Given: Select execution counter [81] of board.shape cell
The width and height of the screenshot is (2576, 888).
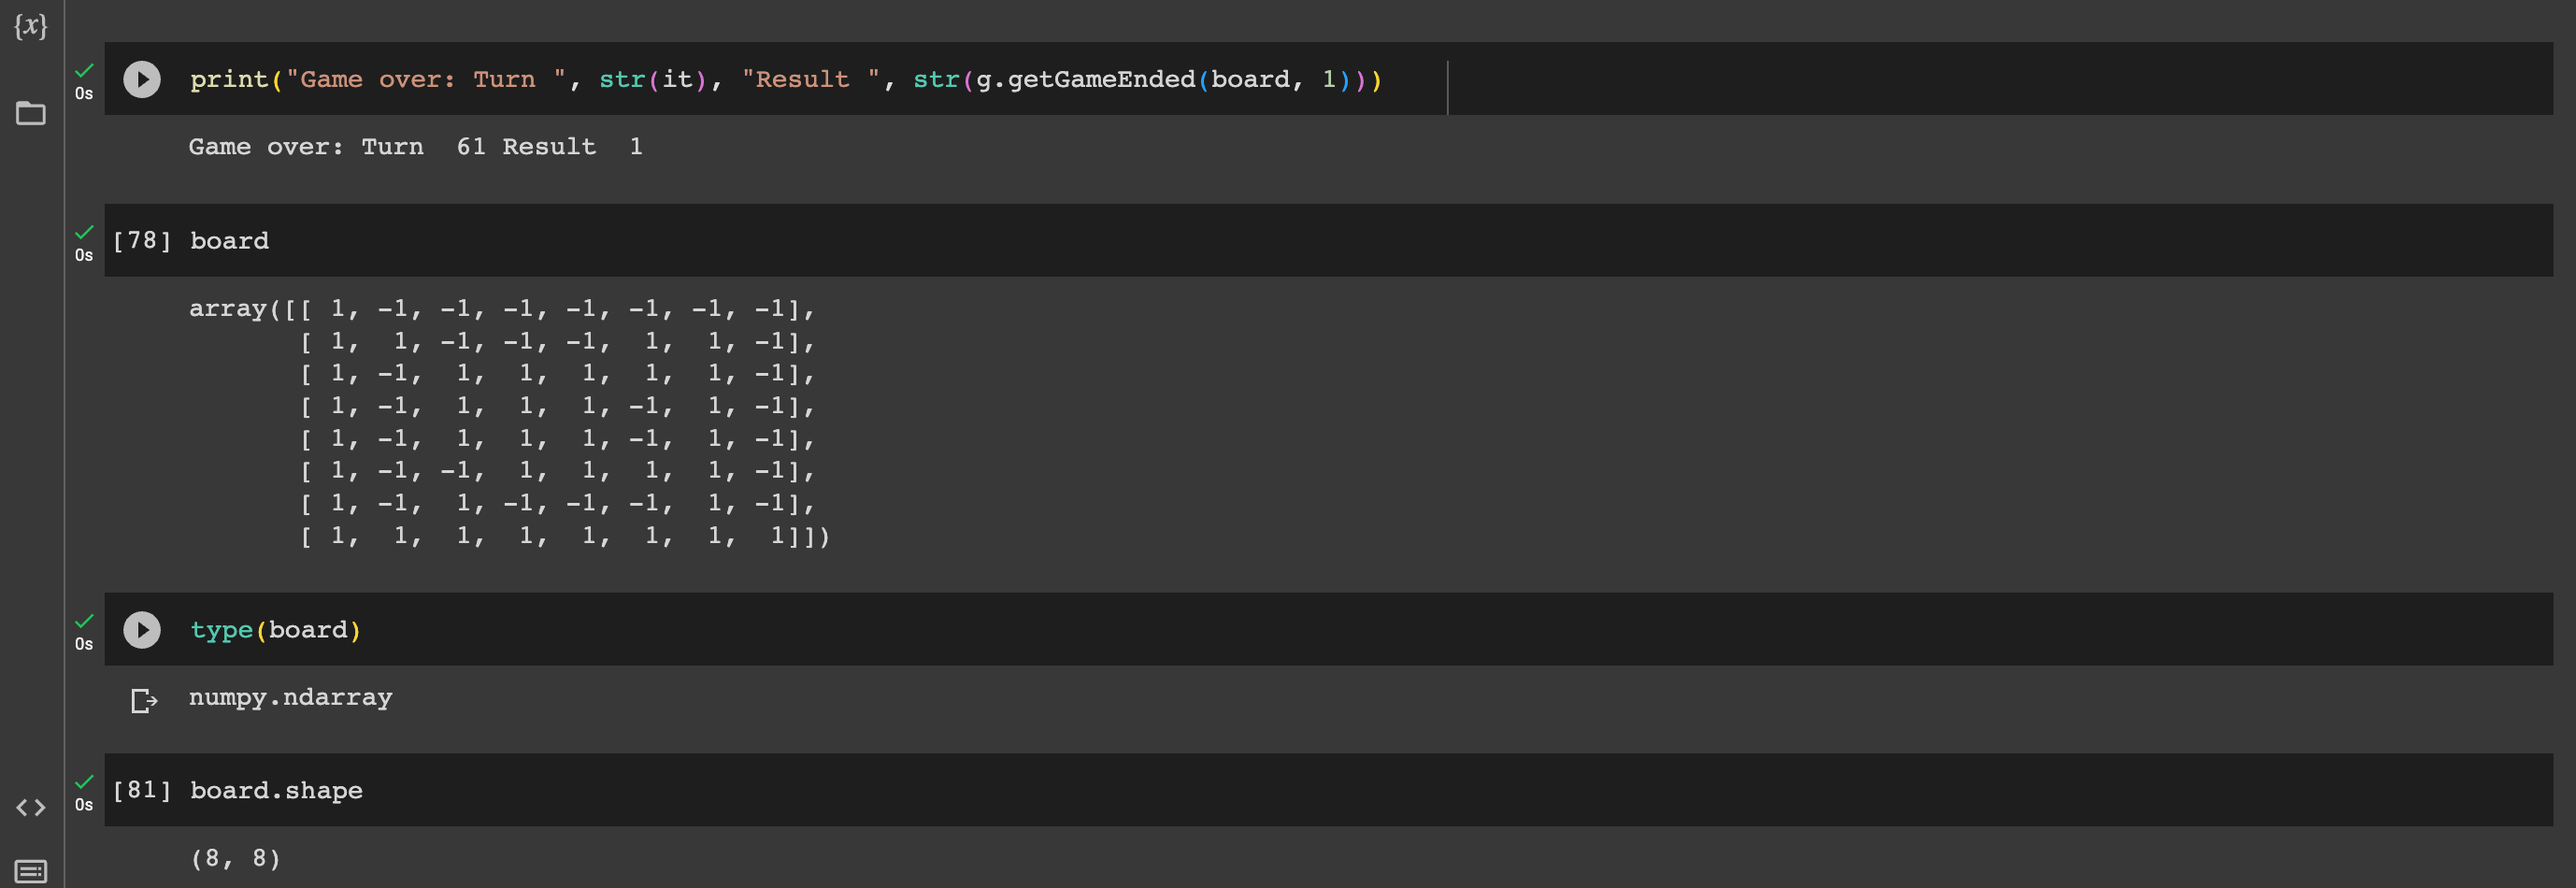Looking at the screenshot, I should pyautogui.click(x=142, y=791).
